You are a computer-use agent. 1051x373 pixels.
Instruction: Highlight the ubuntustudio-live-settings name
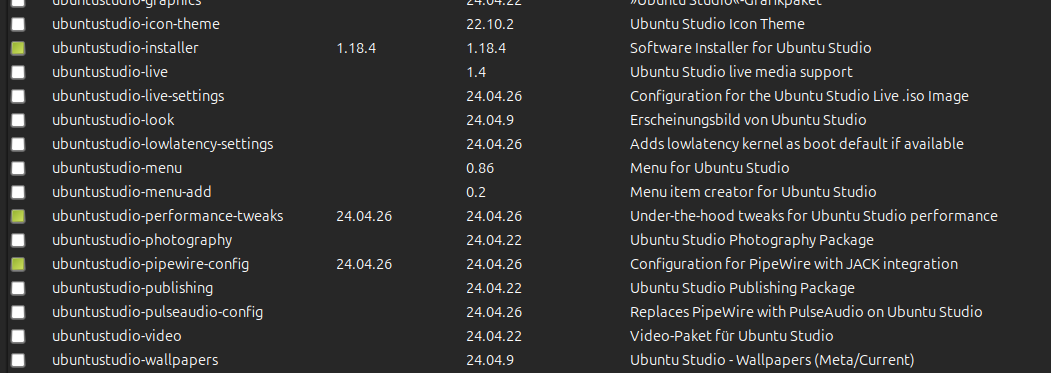[138, 96]
